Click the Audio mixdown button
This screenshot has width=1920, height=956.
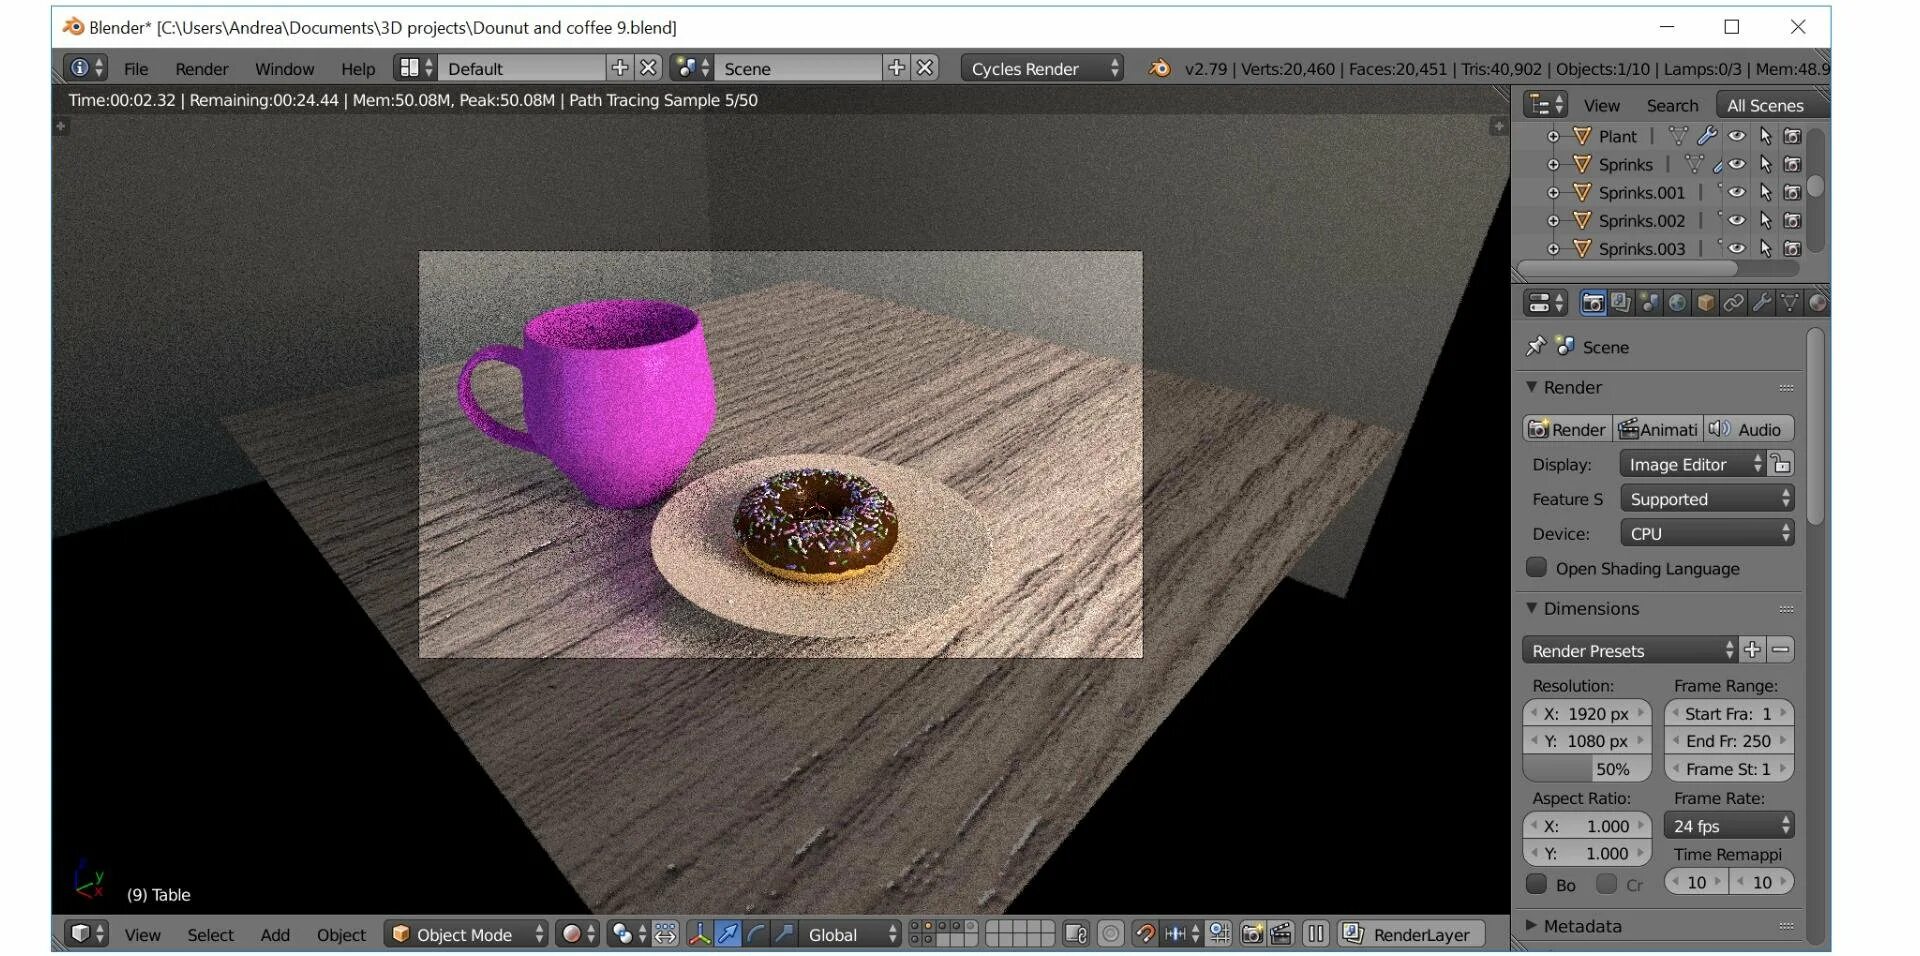pyautogui.click(x=1749, y=429)
